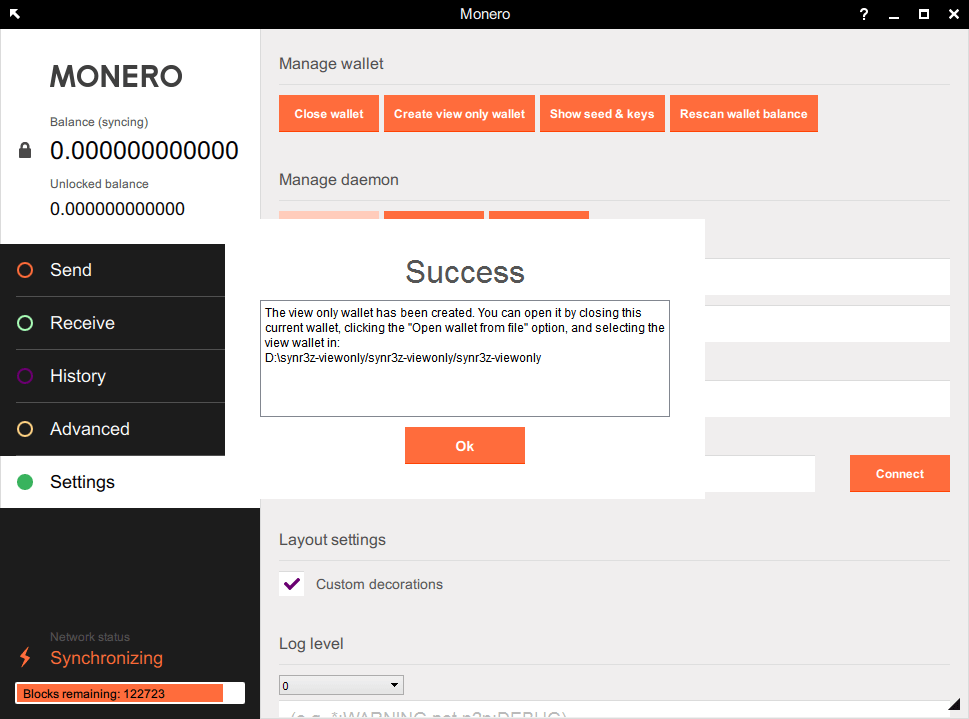Image resolution: width=969 pixels, height=719 pixels.
Task: Click the Manage daemon heading
Action: [x=339, y=180]
